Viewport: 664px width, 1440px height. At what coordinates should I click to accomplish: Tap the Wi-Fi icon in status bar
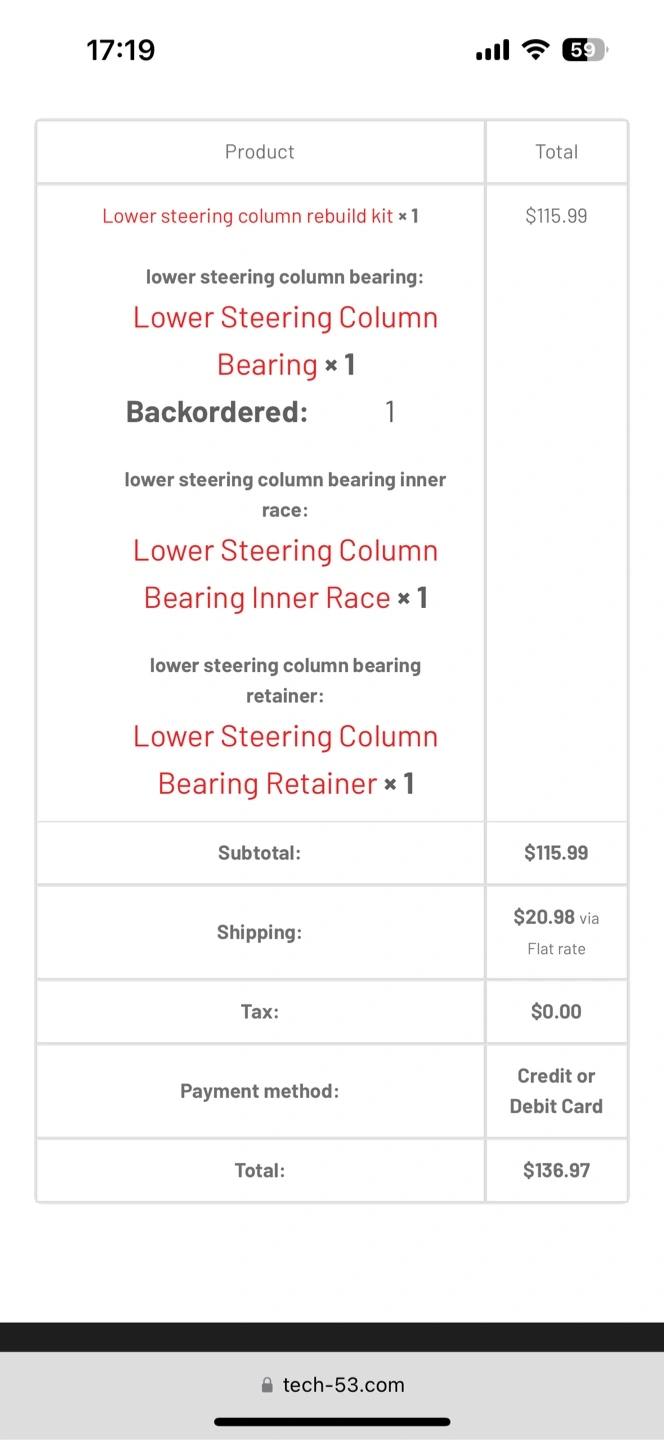click(537, 50)
